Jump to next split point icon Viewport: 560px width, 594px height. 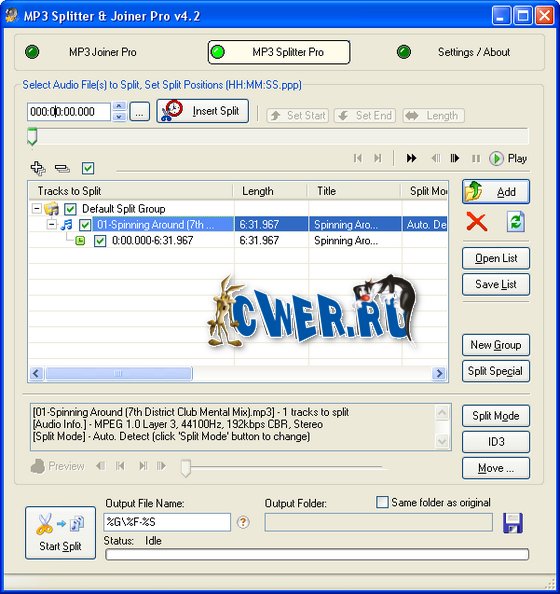coord(378,158)
